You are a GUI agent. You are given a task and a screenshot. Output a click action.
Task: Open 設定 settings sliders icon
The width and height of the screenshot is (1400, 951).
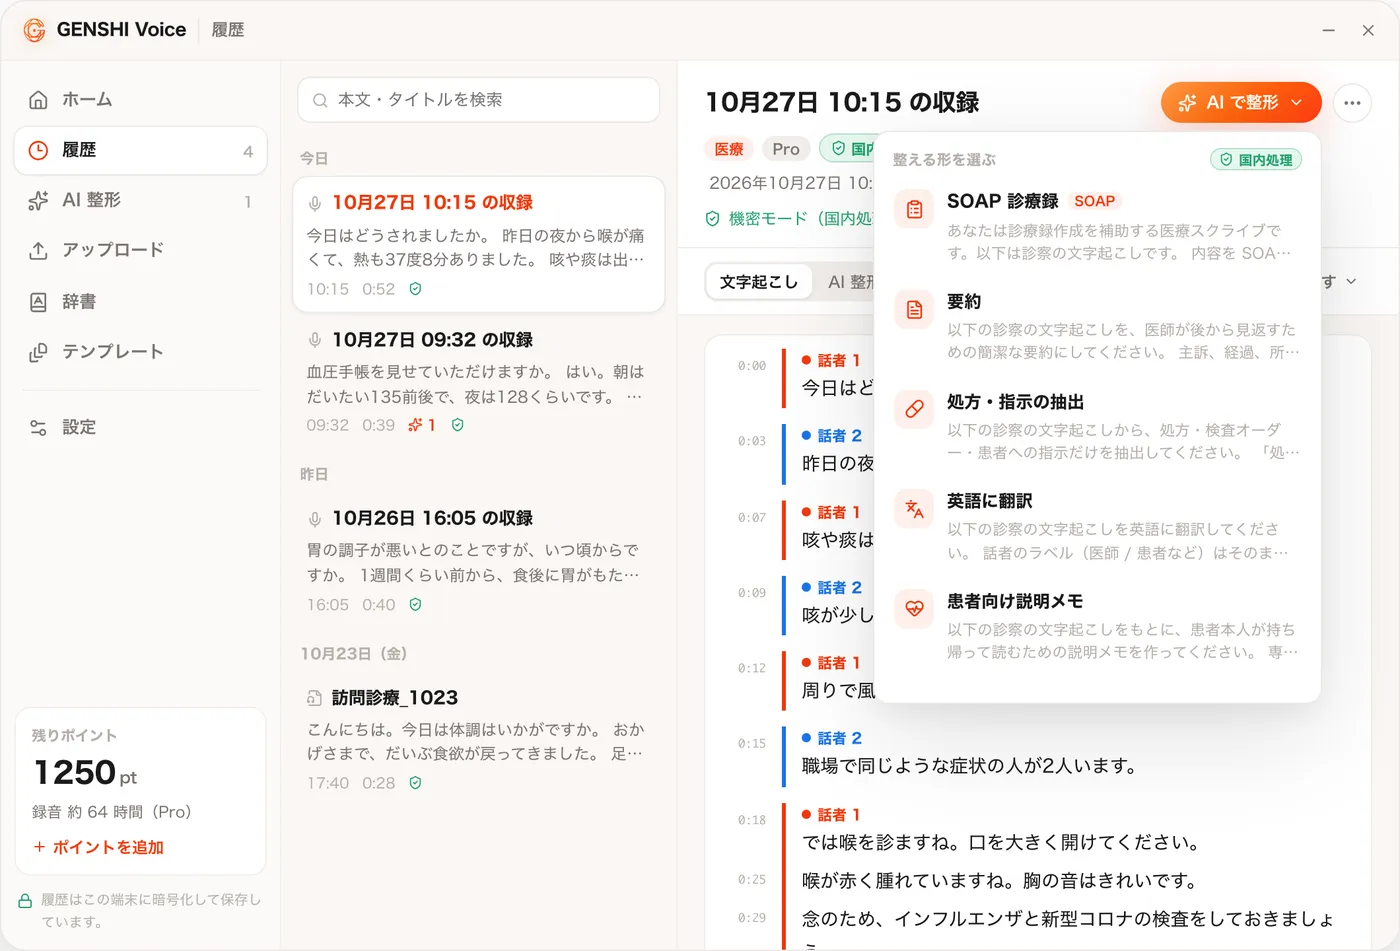pos(38,428)
